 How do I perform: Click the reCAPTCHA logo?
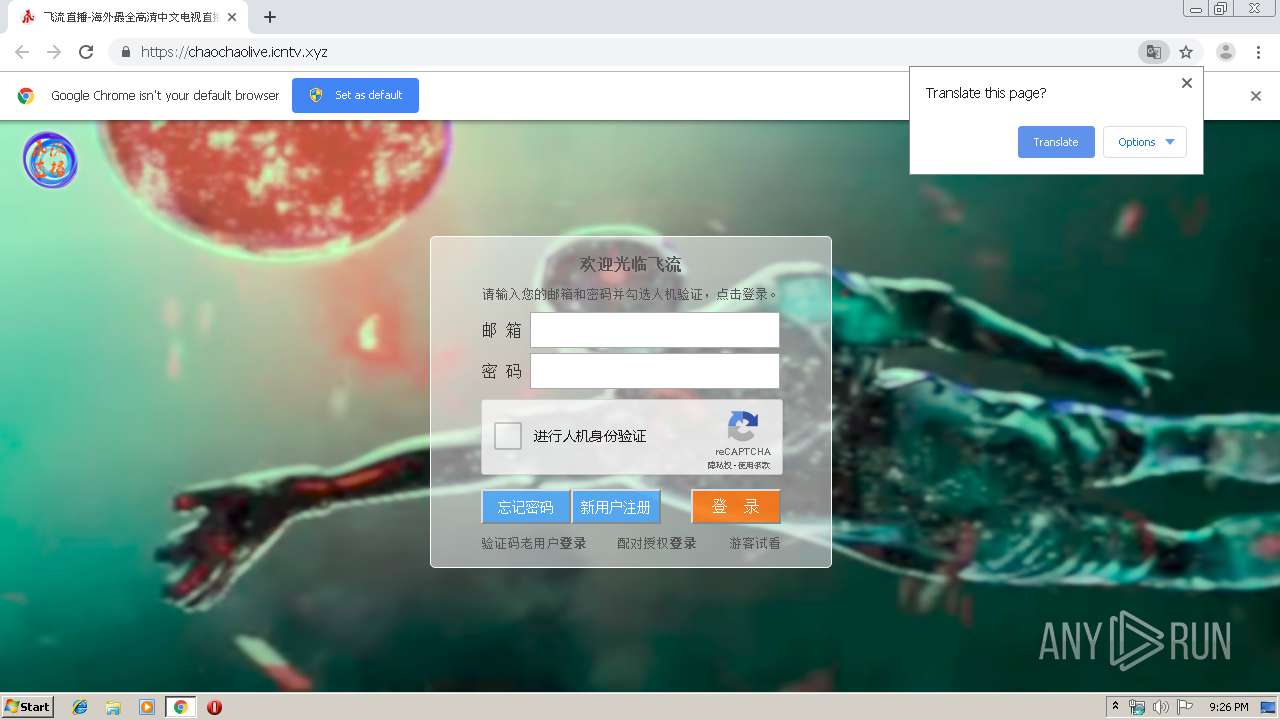(x=743, y=427)
